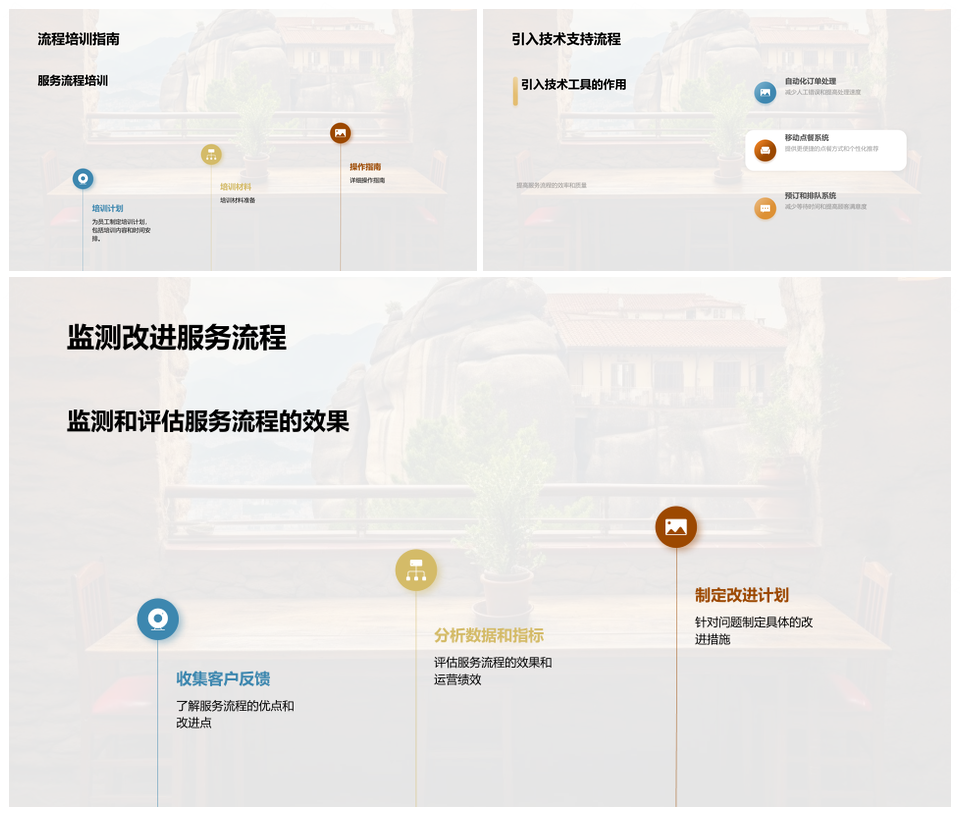This screenshot has height=816, width=960.
Task: Select the 流程培训指南 slide title
Action: coord(79,39)
